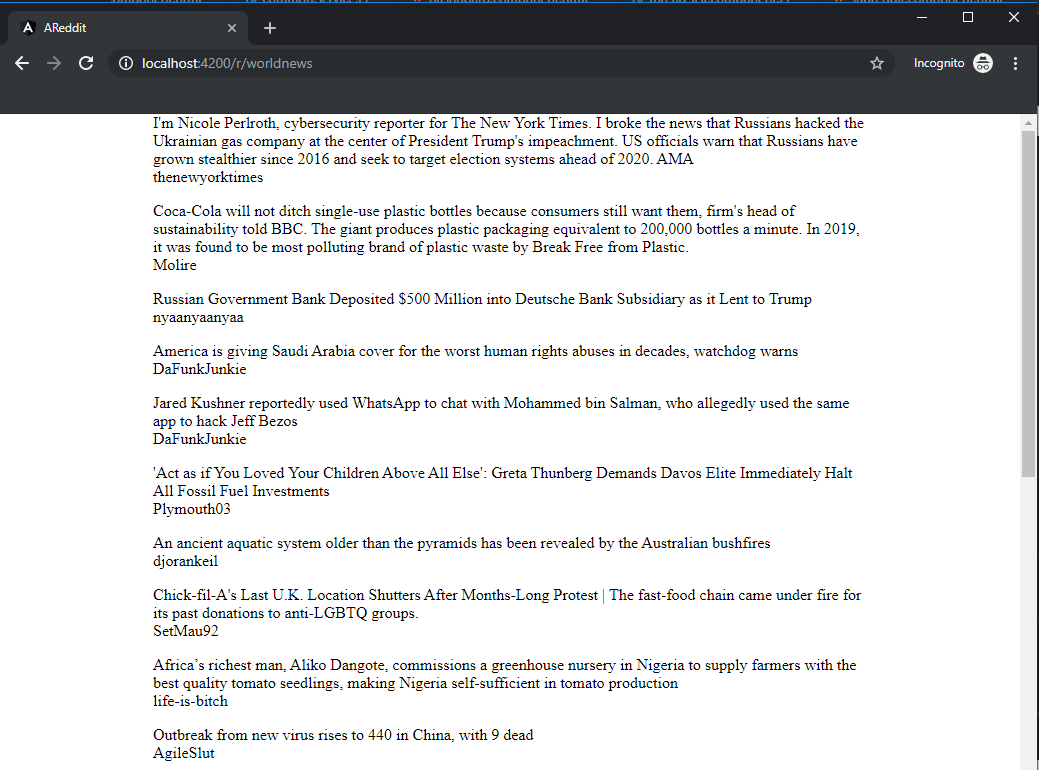
Task: Click author name AgileSlut
Action: click(x=184, y=753)
